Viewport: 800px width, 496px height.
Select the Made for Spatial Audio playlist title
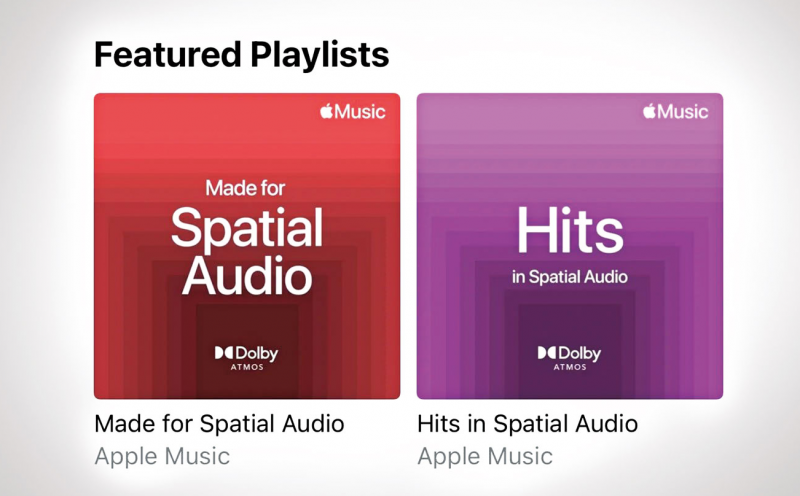click(x=219, y=424)
